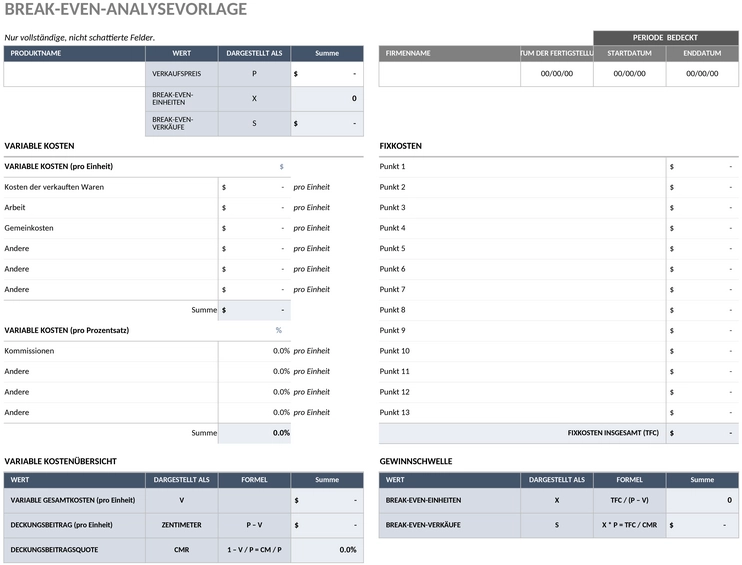Select the Punkt 1 fixed cost label

392,167
